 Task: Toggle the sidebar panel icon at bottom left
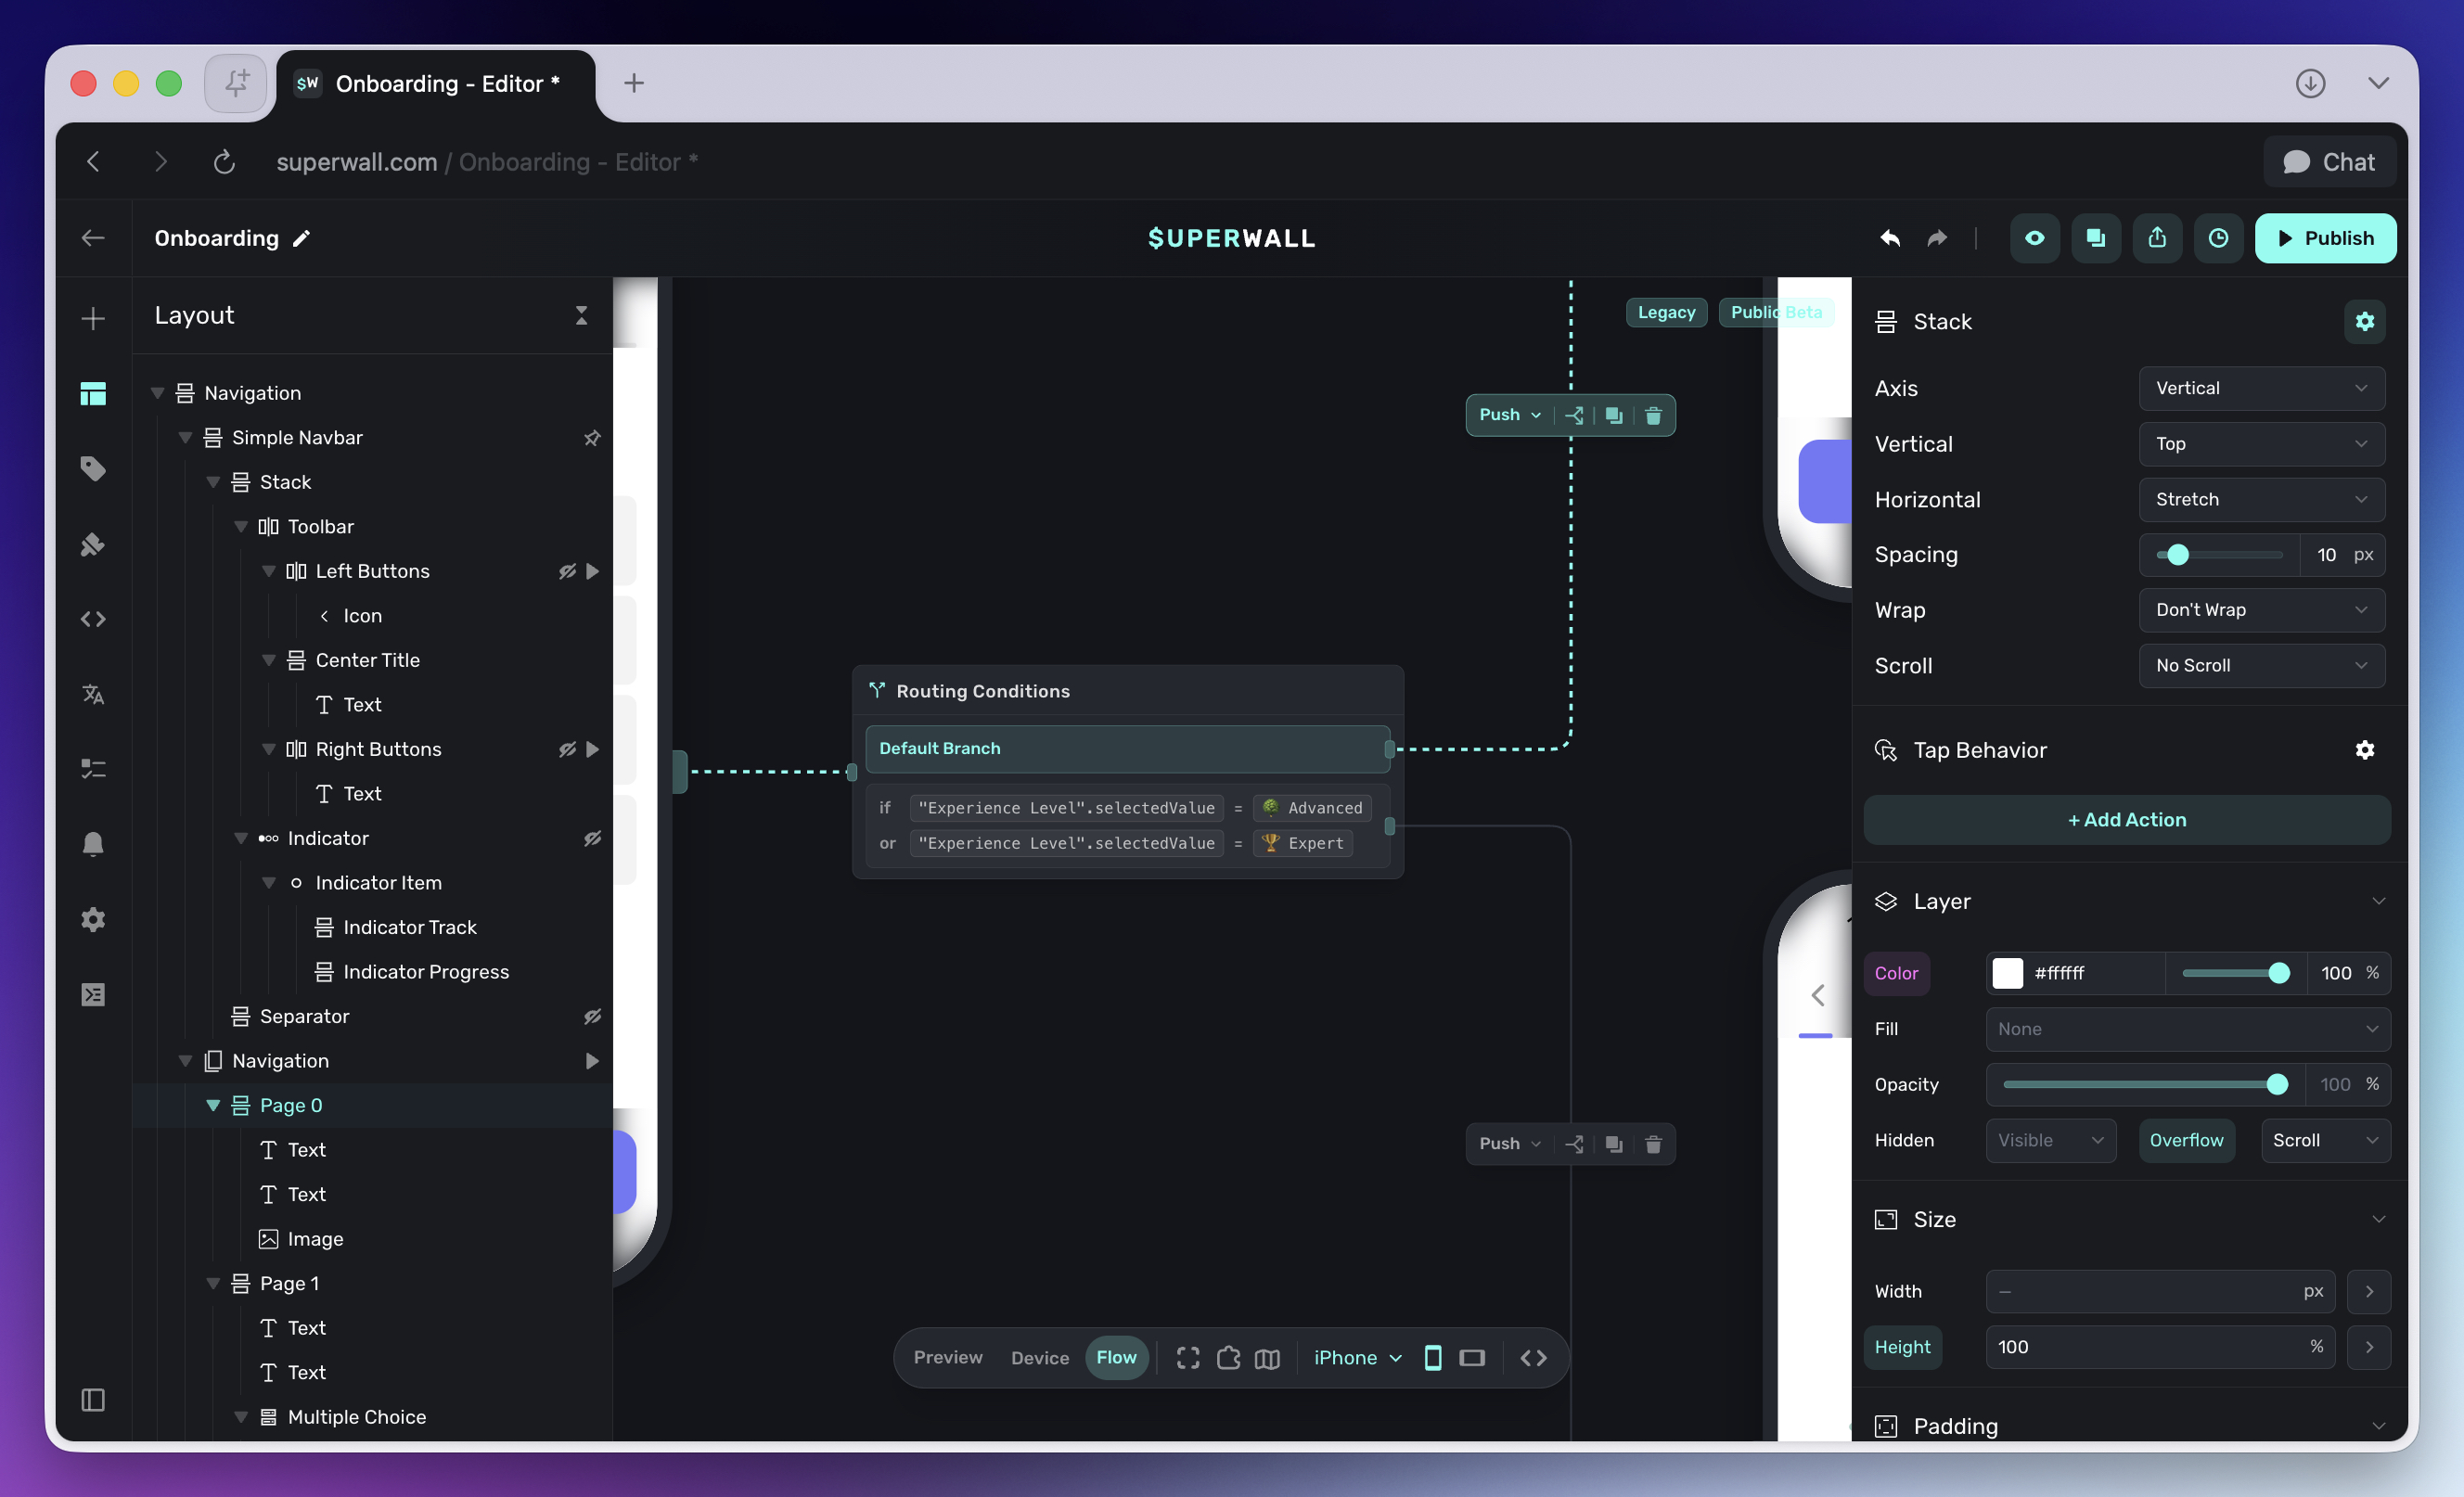click(x=93, y=1399)
